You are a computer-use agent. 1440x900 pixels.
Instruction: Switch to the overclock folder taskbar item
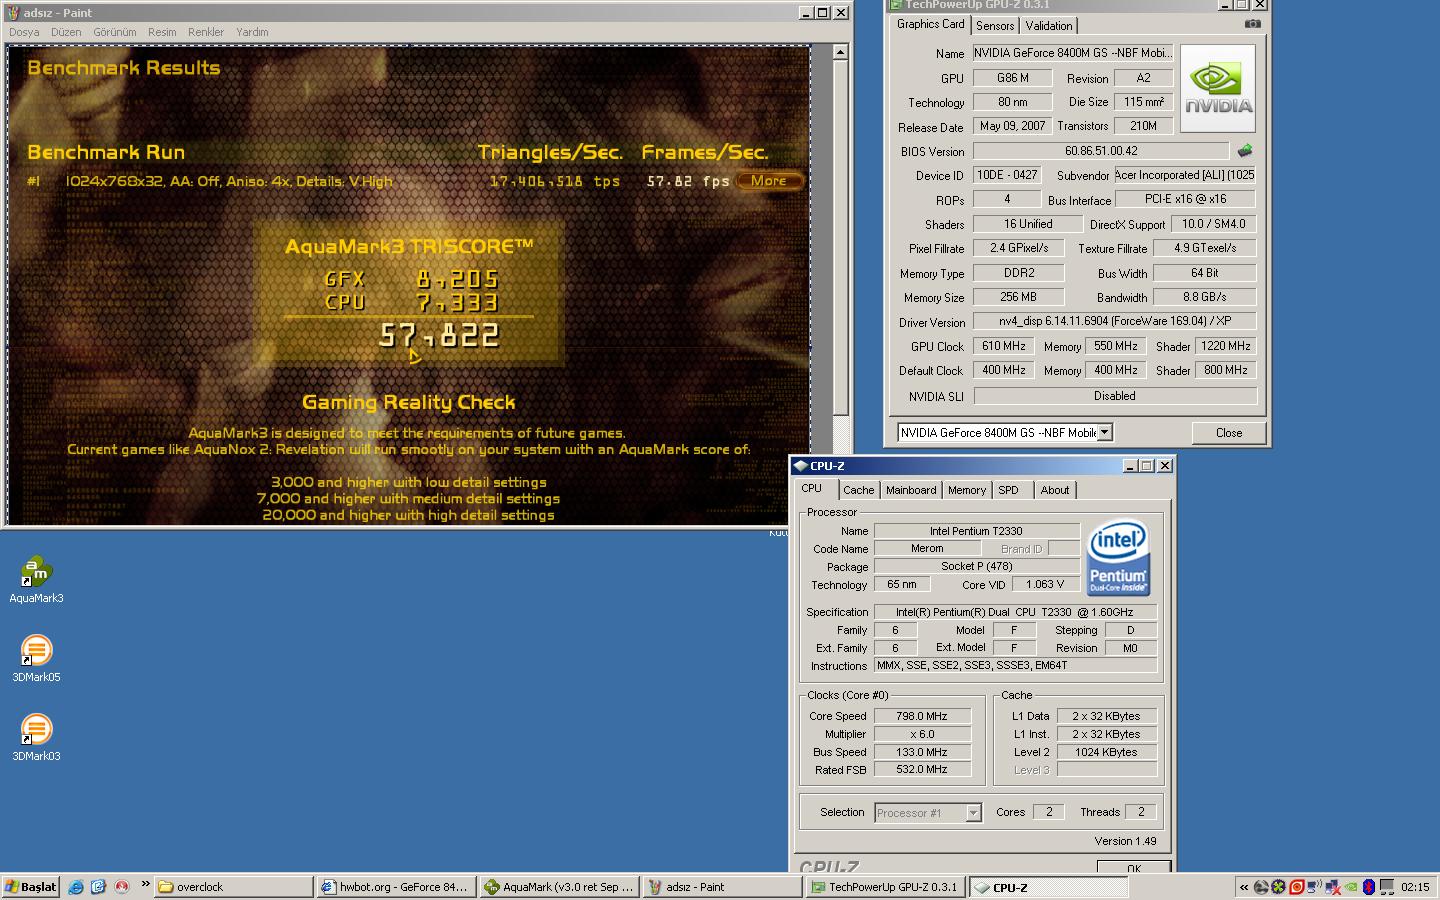click(x=233, y=887)
